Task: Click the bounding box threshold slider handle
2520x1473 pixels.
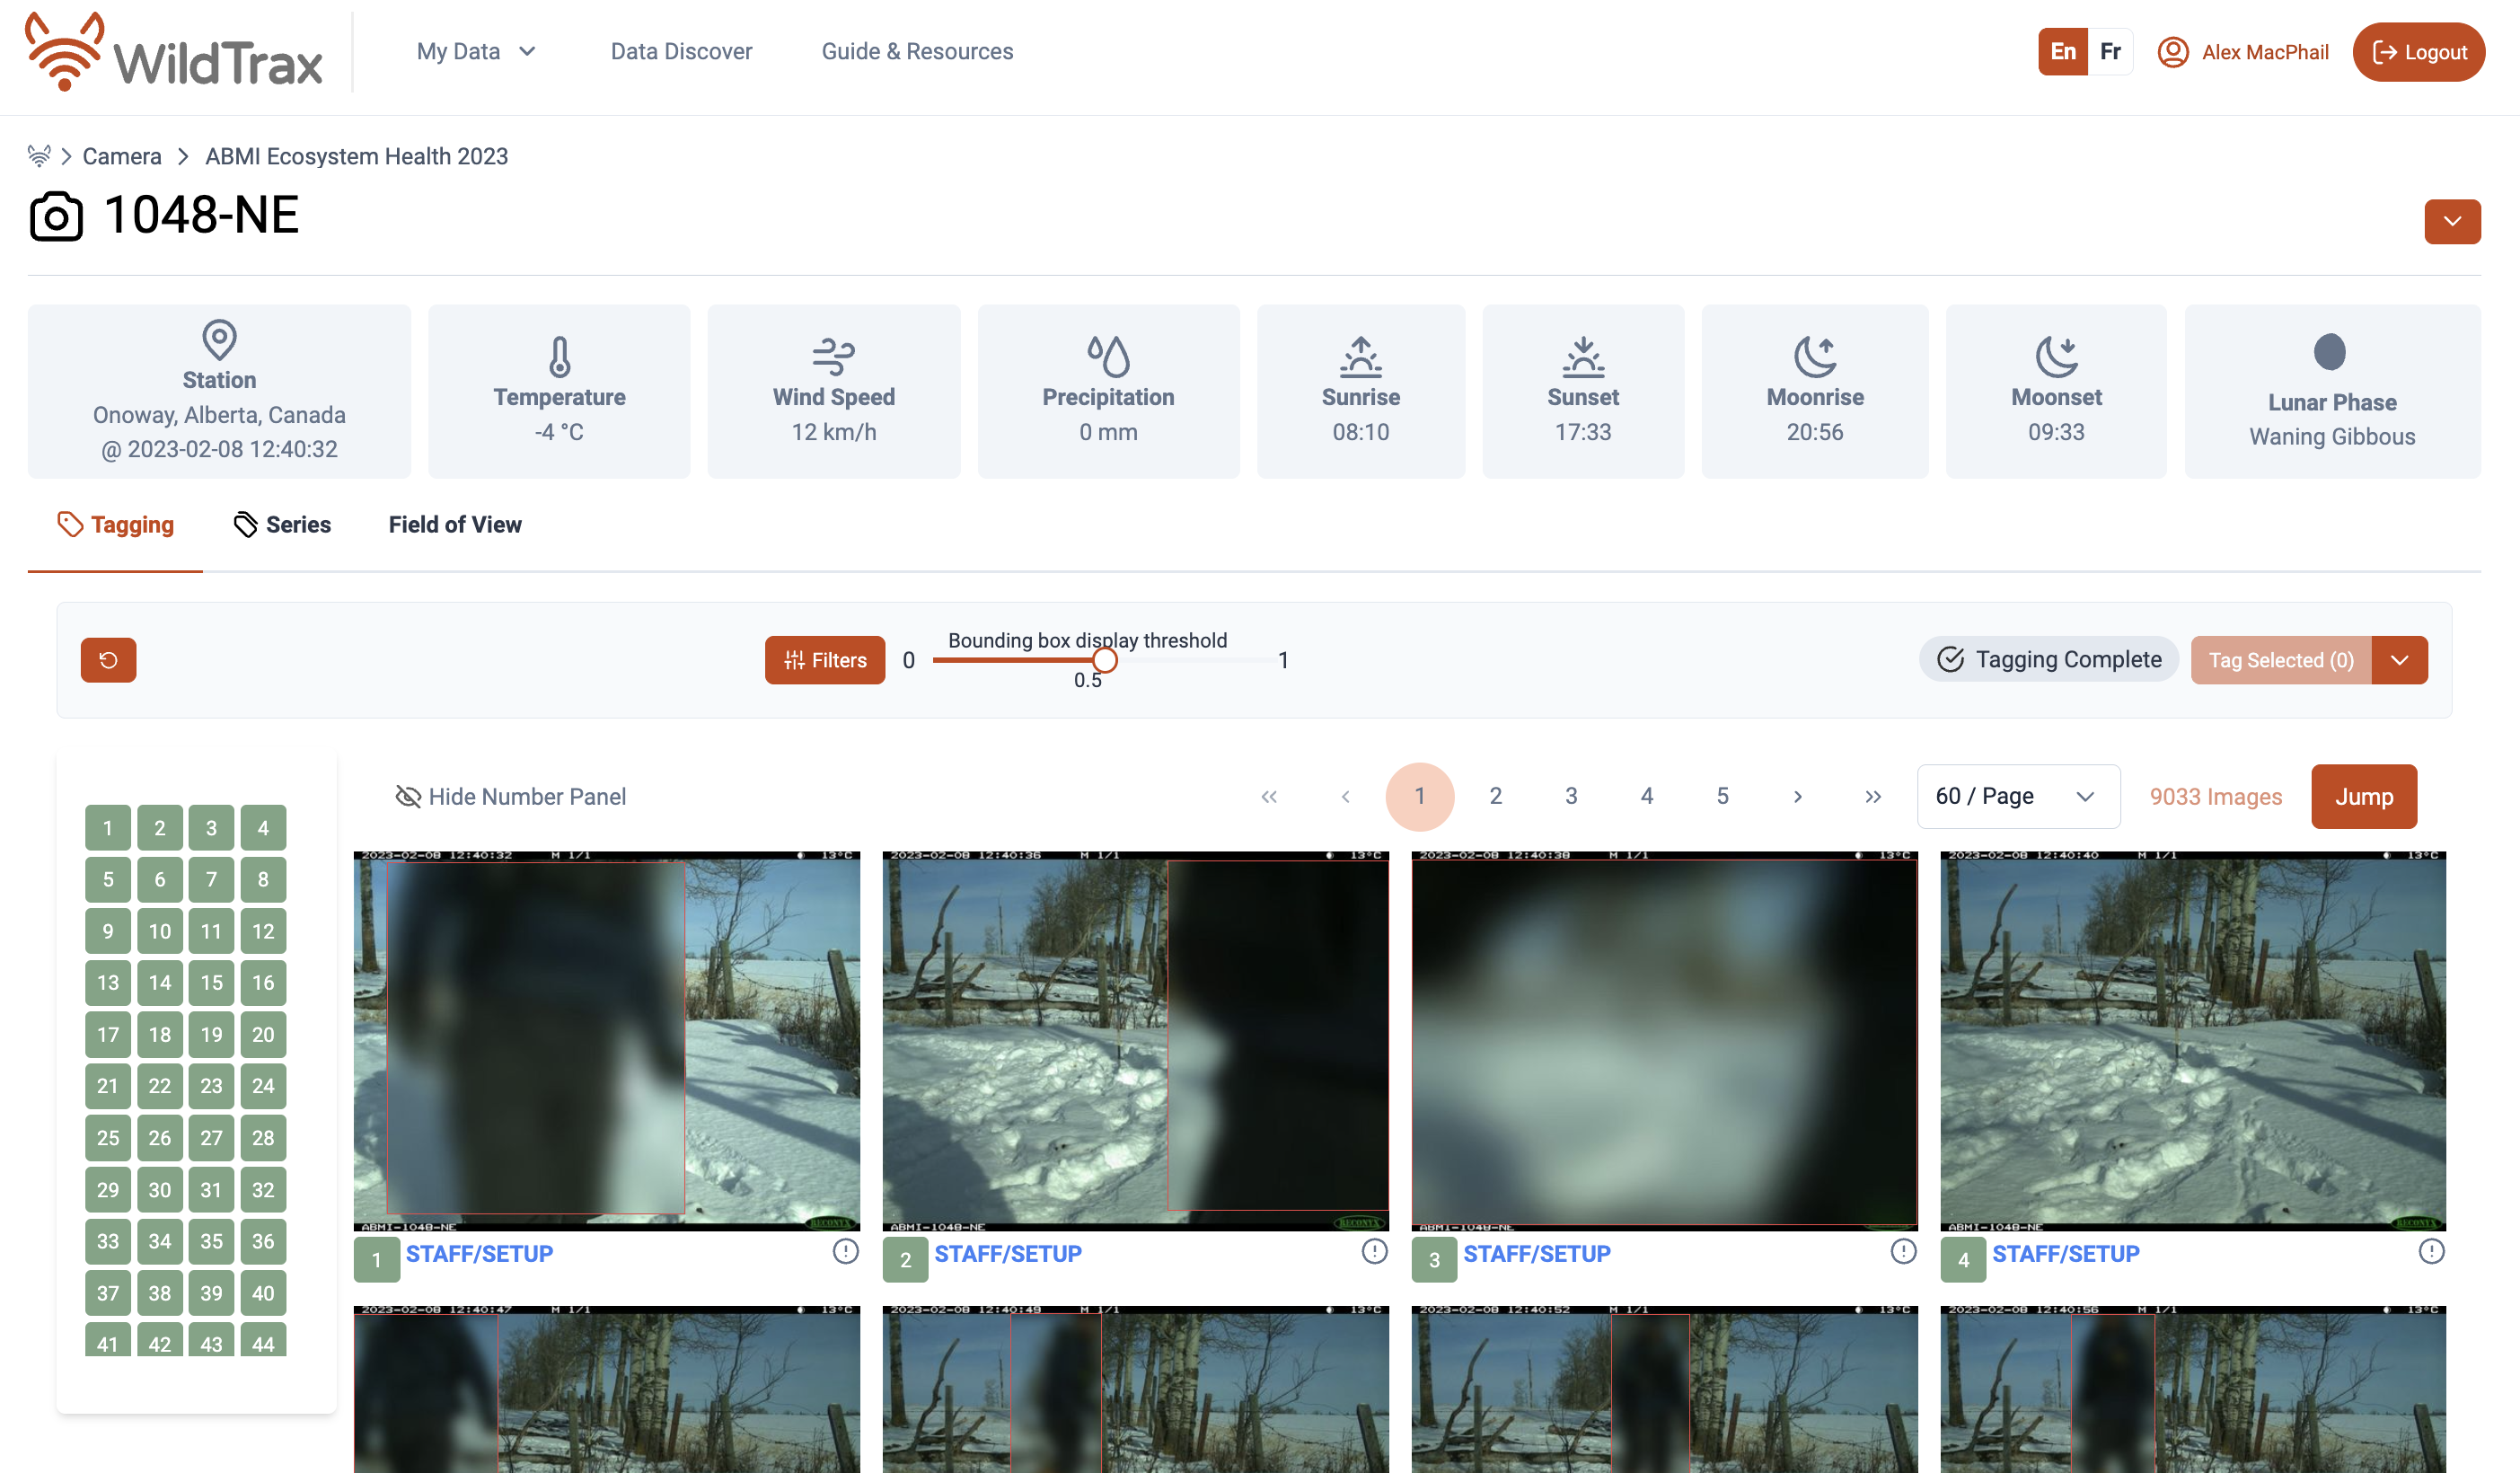Action: click(1104, 660)
